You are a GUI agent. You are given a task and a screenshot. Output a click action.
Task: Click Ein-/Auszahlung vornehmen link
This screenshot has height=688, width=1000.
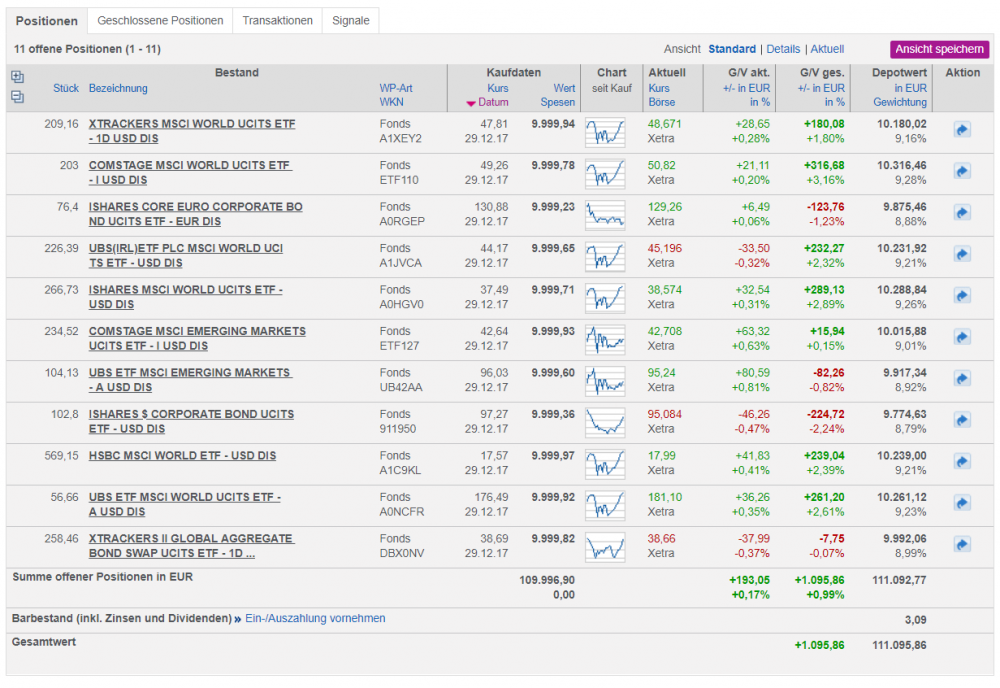point(315,619)
